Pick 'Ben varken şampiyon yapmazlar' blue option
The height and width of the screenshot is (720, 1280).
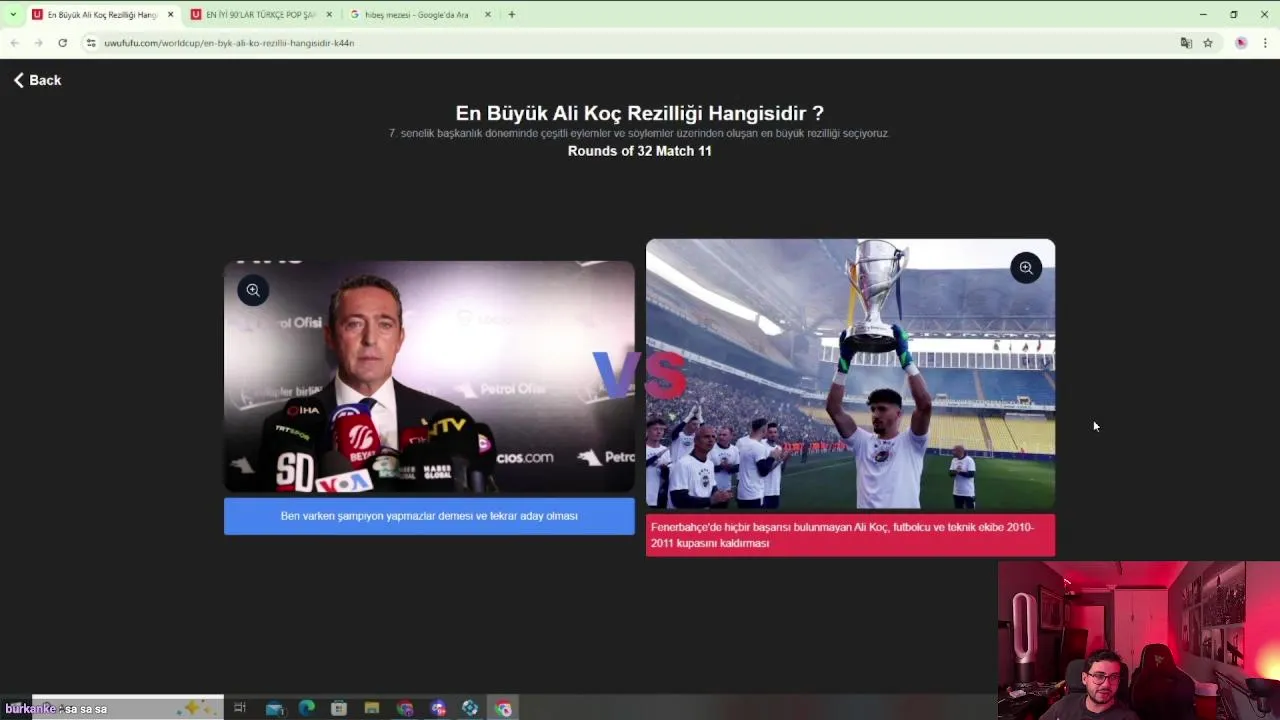coord(429,516)
